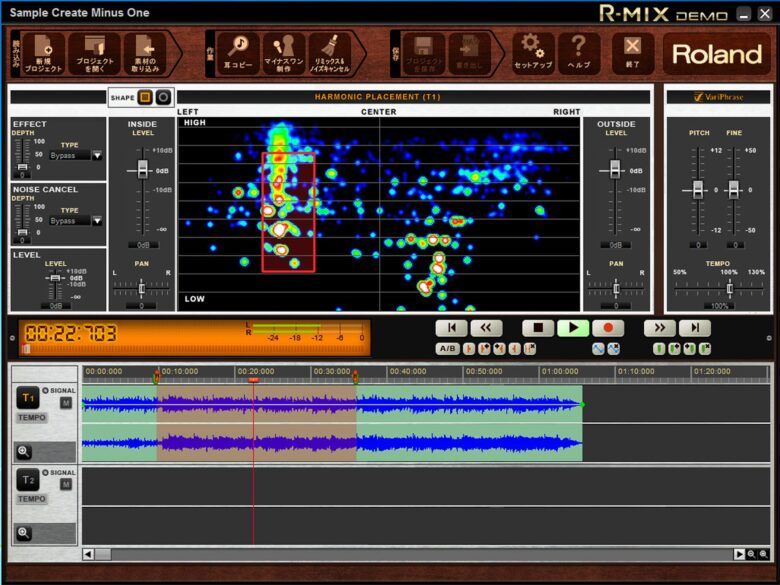Select minus-one creation (マイナスワン制作) mode

point(284,54)
